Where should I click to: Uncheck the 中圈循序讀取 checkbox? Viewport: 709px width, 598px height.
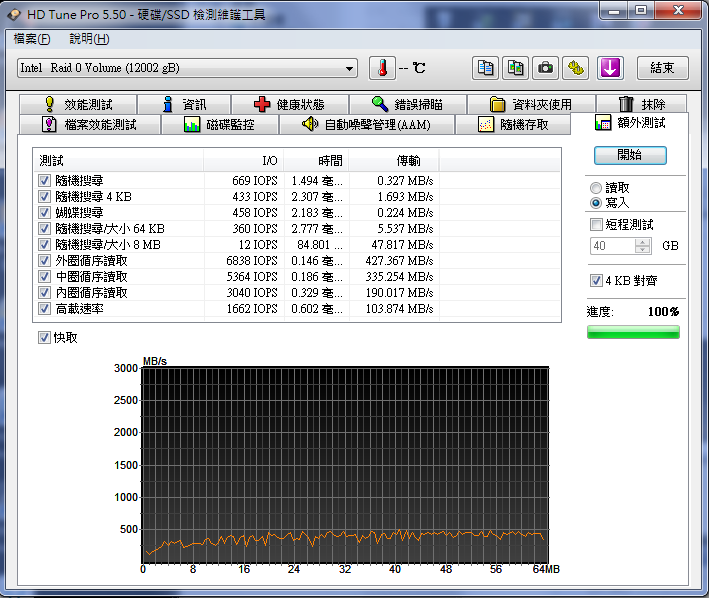pyautogui.click(x=44, y=277)
